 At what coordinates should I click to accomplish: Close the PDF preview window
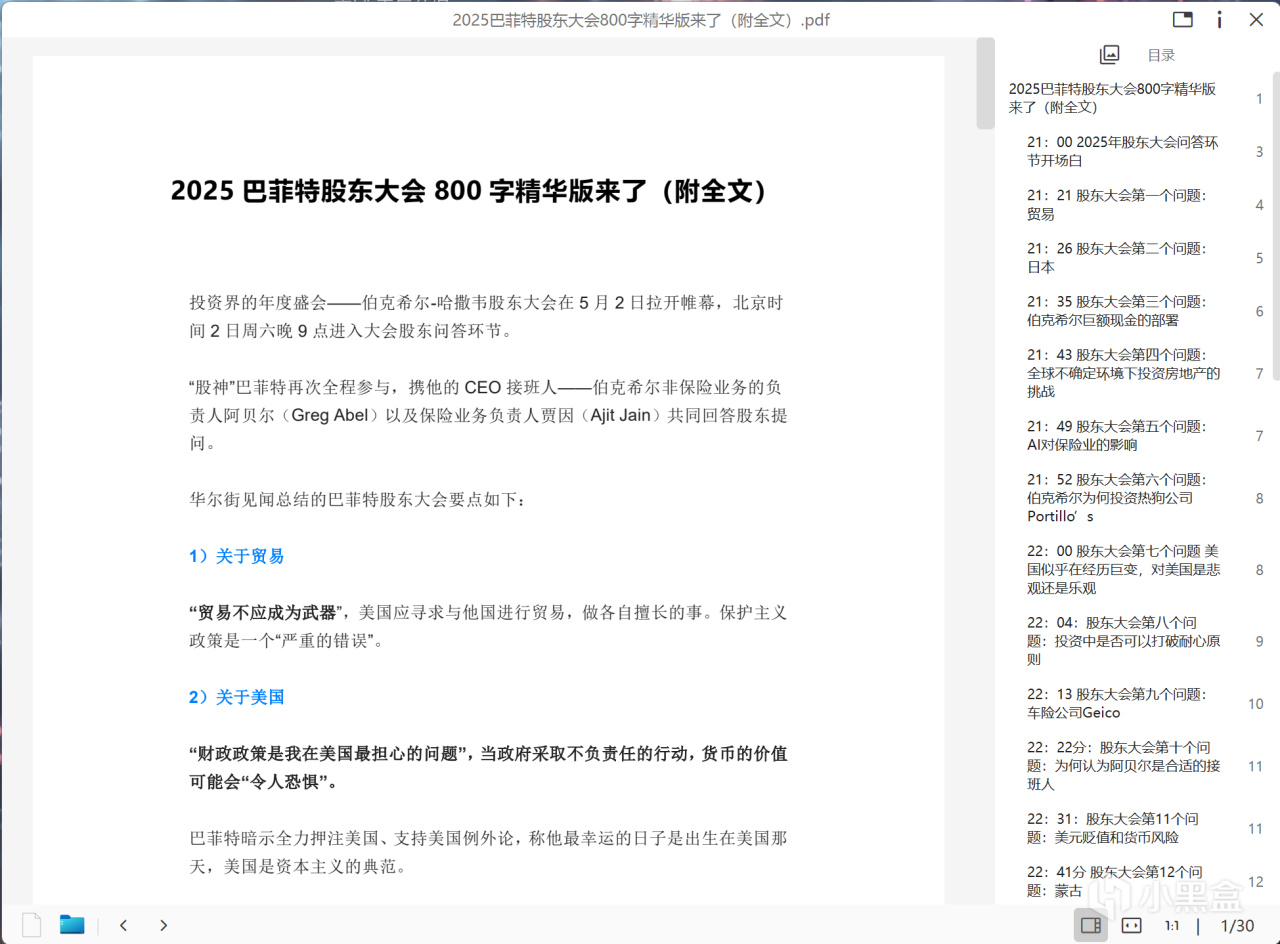coord(1257,19)
